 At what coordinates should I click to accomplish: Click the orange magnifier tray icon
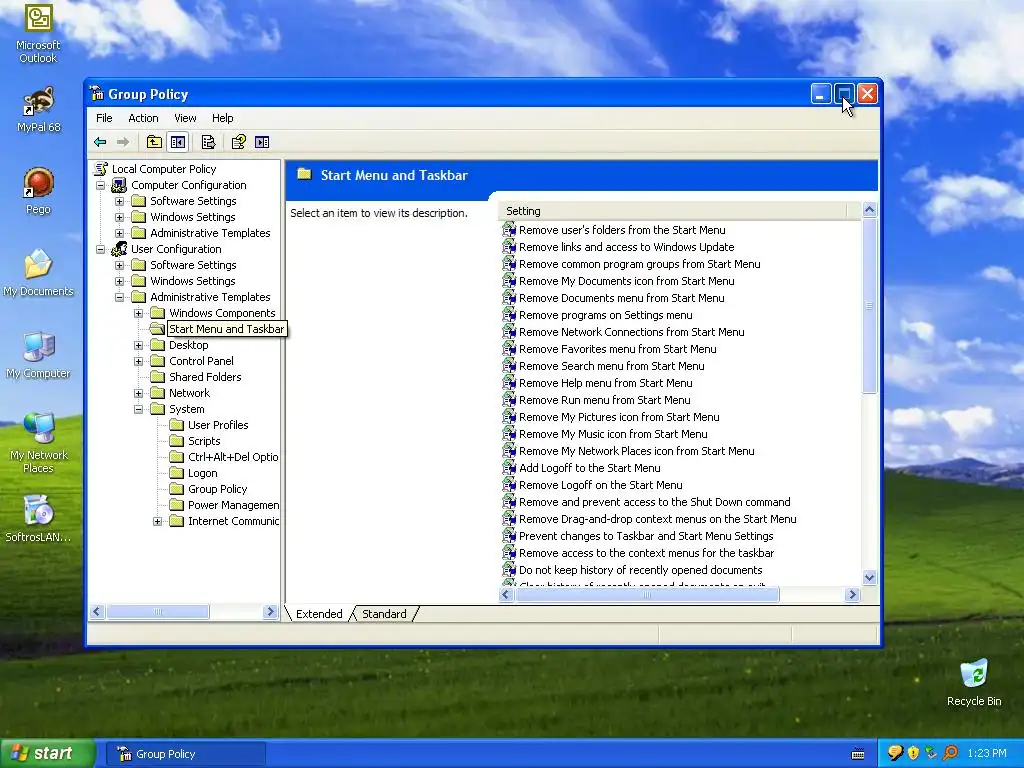950,753
